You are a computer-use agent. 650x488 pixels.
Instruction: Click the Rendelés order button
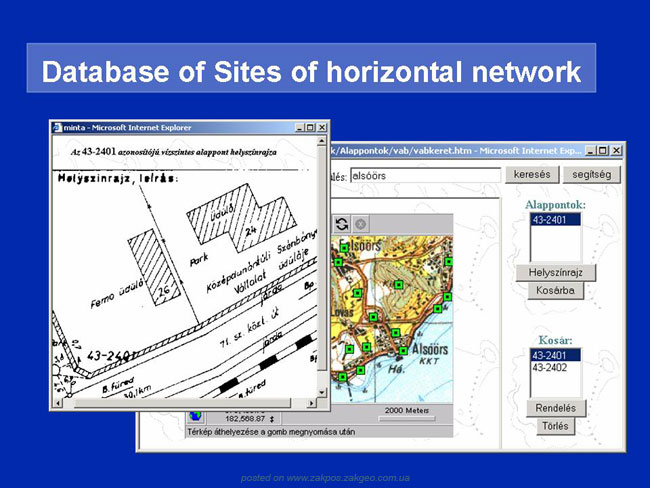tap(555, 408)
